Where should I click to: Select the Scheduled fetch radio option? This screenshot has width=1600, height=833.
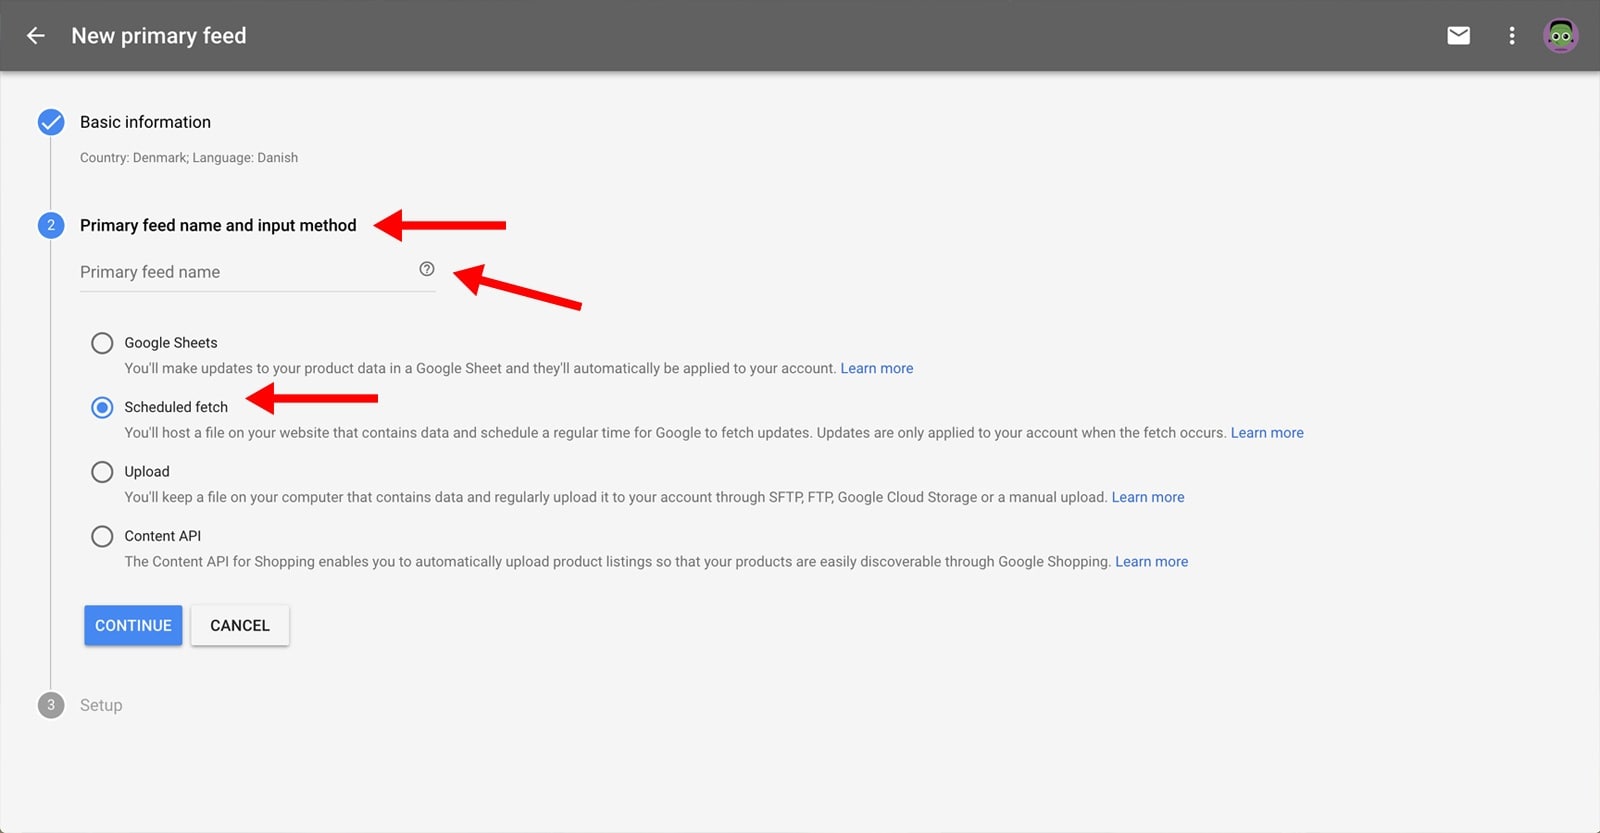[x=102, y=407]
